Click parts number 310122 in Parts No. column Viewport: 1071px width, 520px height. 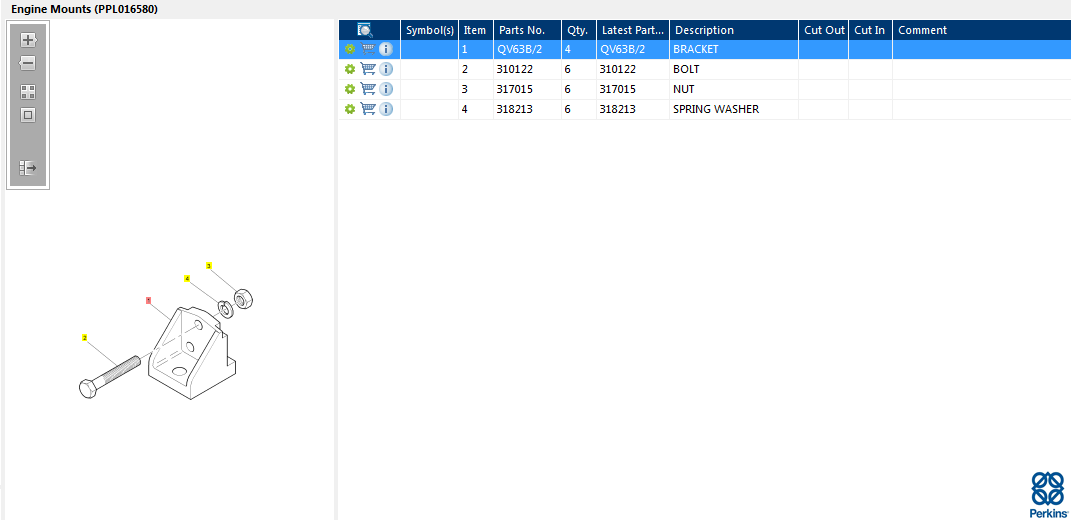coord(527,69)
